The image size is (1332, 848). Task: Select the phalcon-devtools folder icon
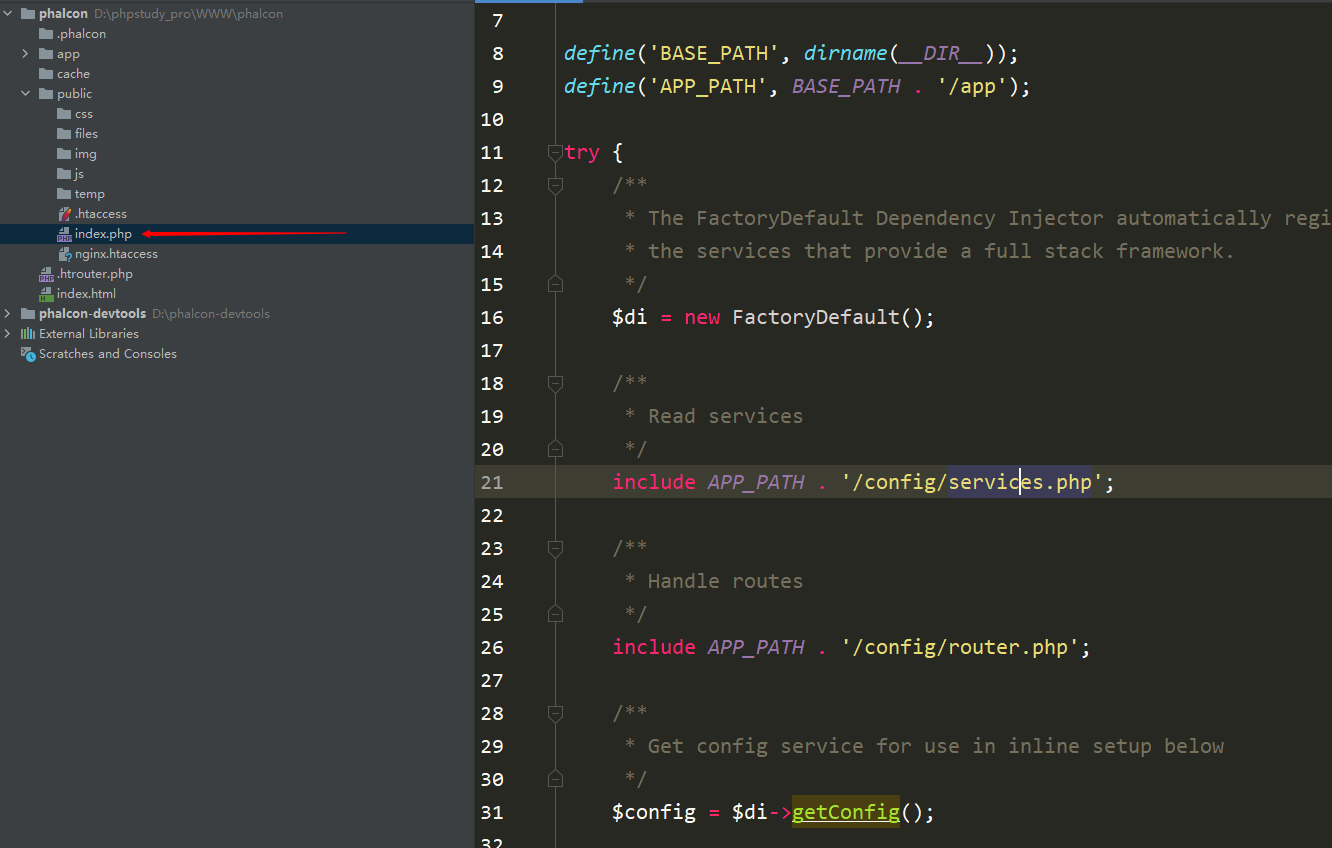pyautogui.click(x=28, y=314)
